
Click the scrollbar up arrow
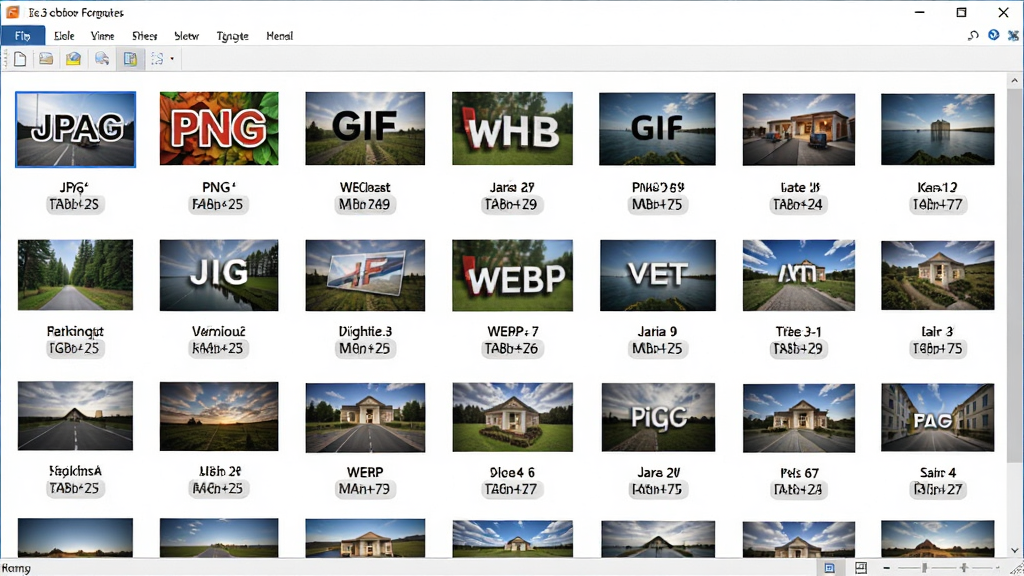(1014, 80)
